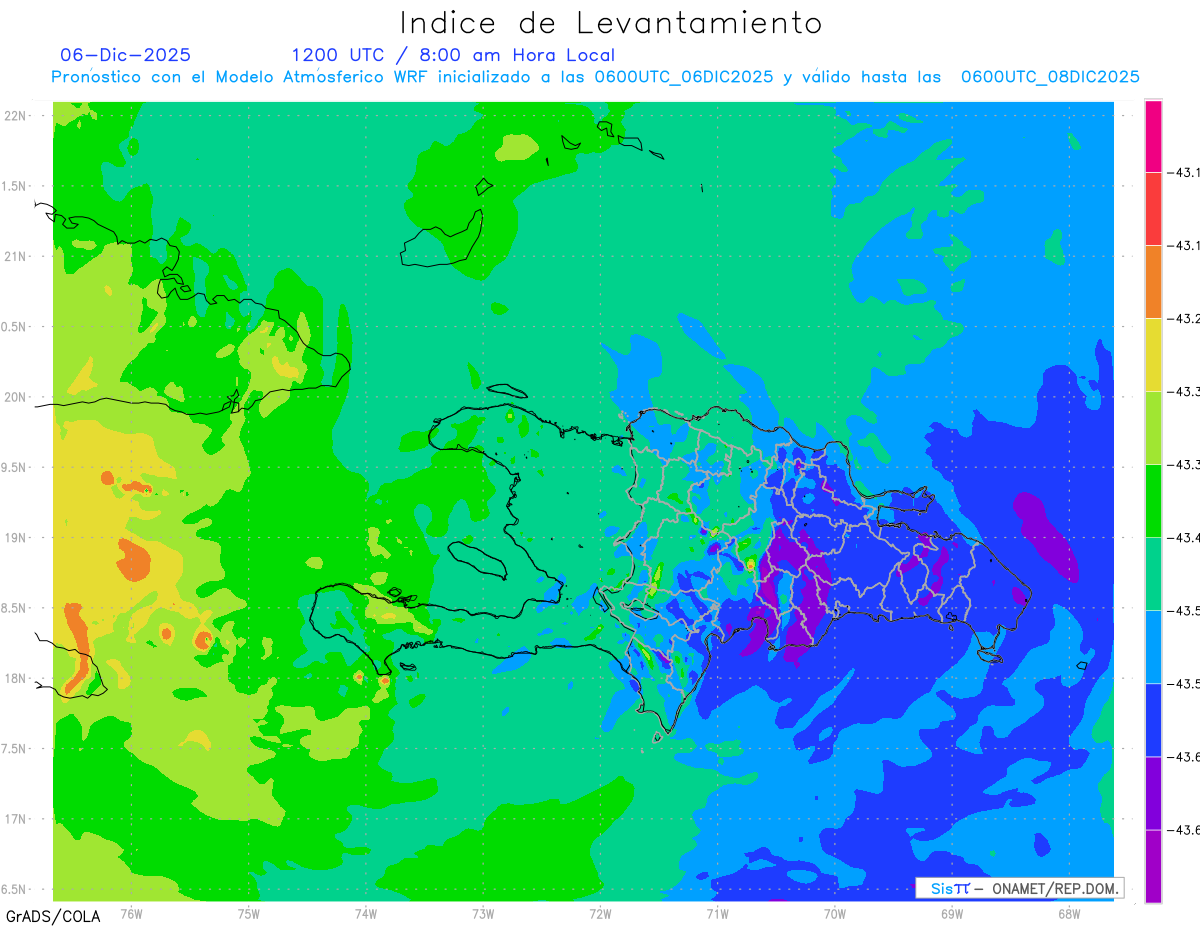Click the '75W' longitude label
This screenshot has height=927, width=1200.
coord(248,913)
